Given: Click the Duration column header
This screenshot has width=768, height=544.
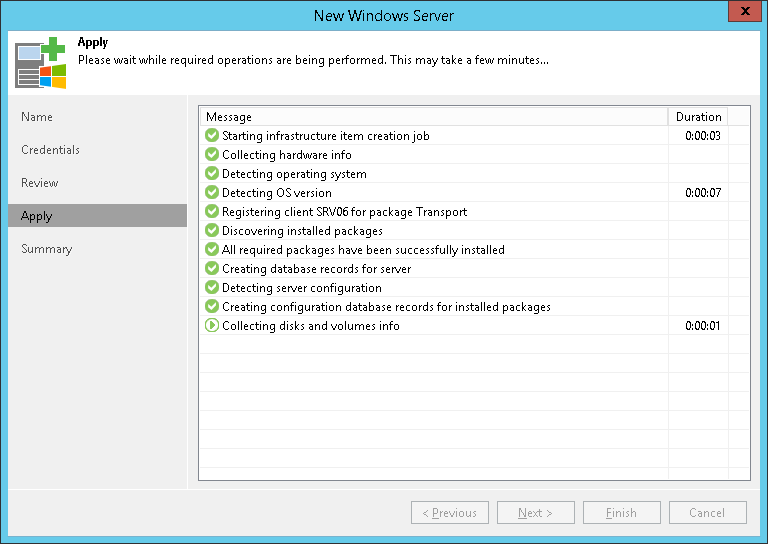Looking at the screenshot, I should pyautogui.click(x=698, y=117).
